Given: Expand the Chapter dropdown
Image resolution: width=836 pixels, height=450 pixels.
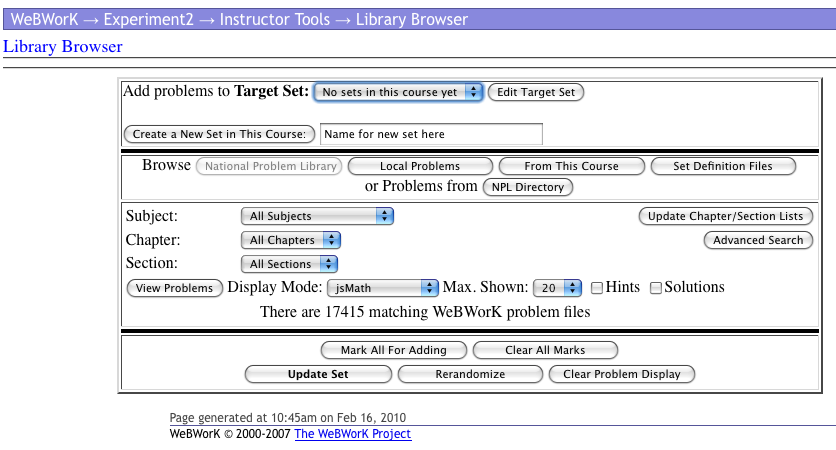Looking at the screenshot, I should coord(291,240).
